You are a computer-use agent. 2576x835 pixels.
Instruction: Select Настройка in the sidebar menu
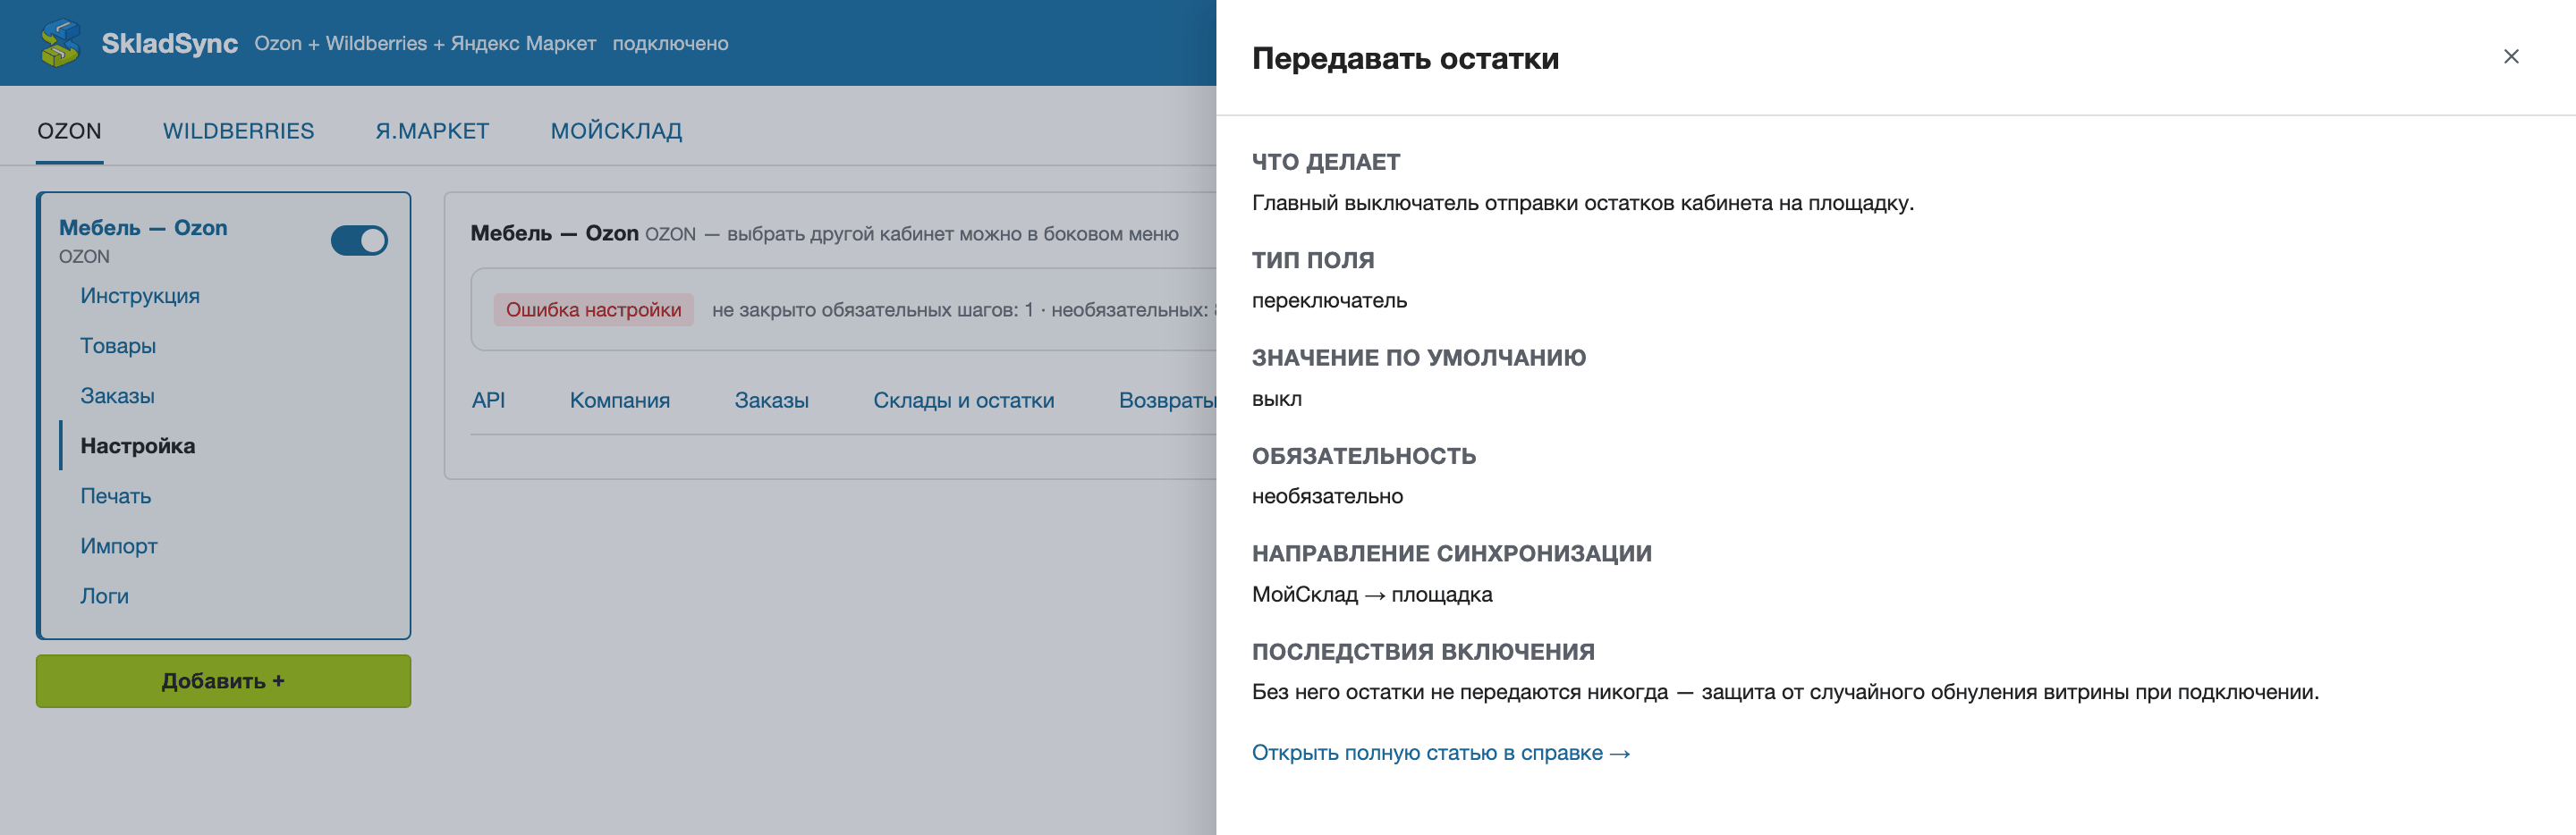(138, 446)
